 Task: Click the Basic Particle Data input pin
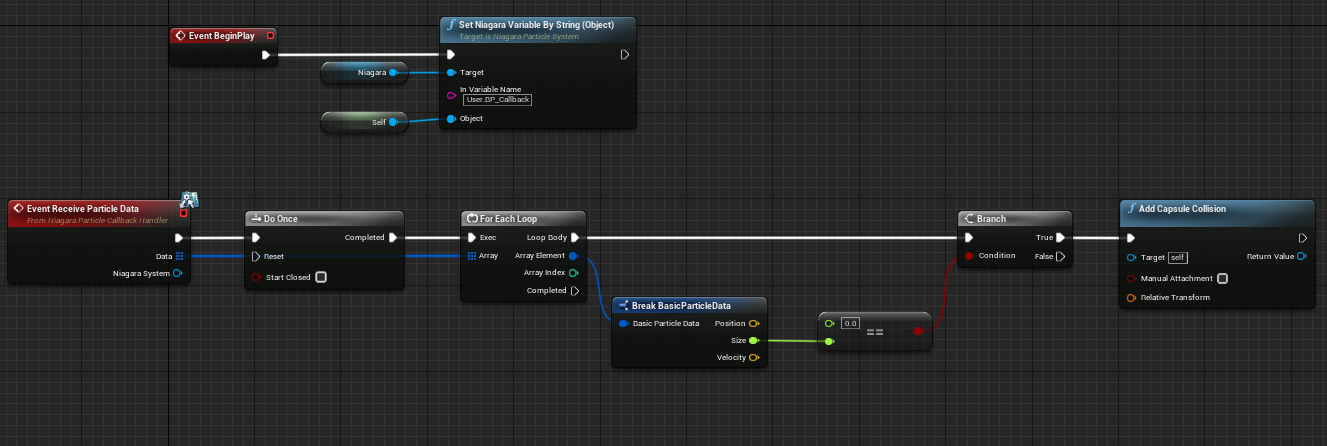pyautogui.click(x=624, y=324)
